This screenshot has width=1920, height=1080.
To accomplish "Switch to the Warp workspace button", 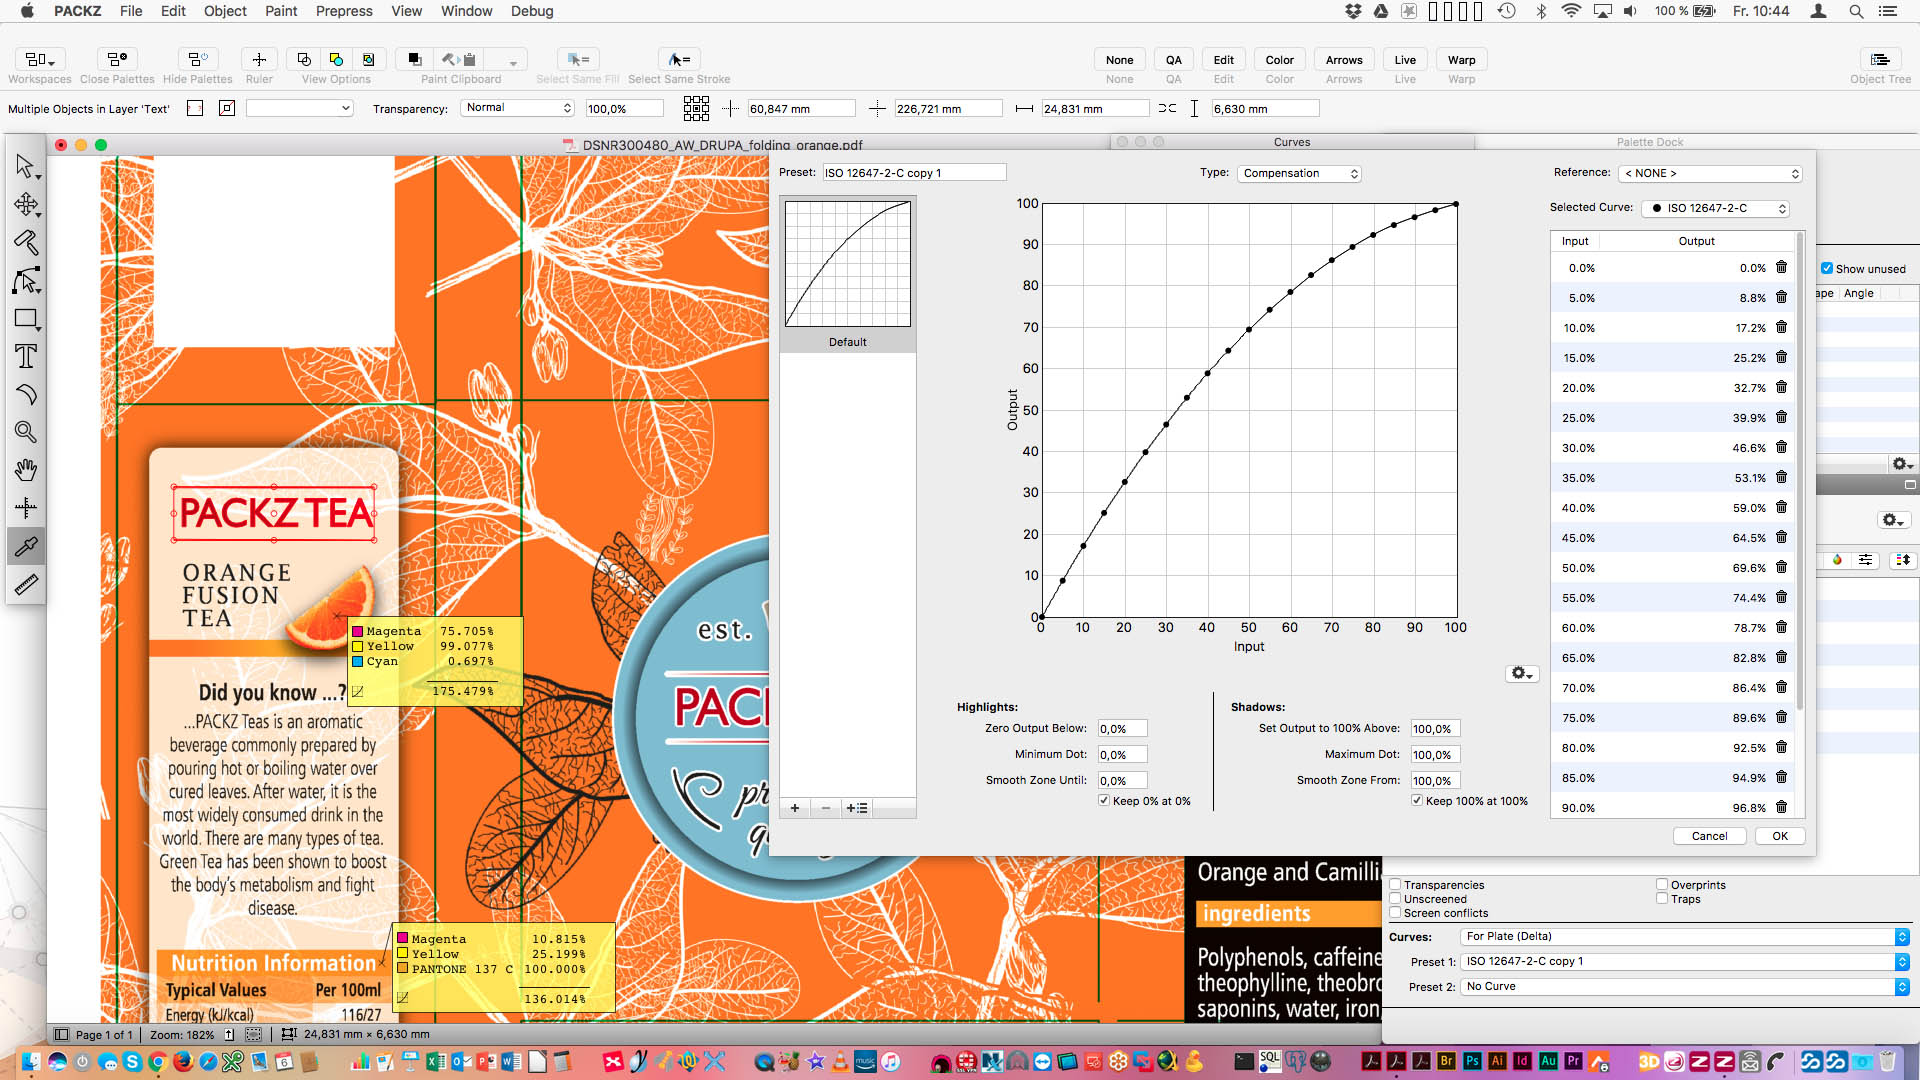I will coord(1461,60).
